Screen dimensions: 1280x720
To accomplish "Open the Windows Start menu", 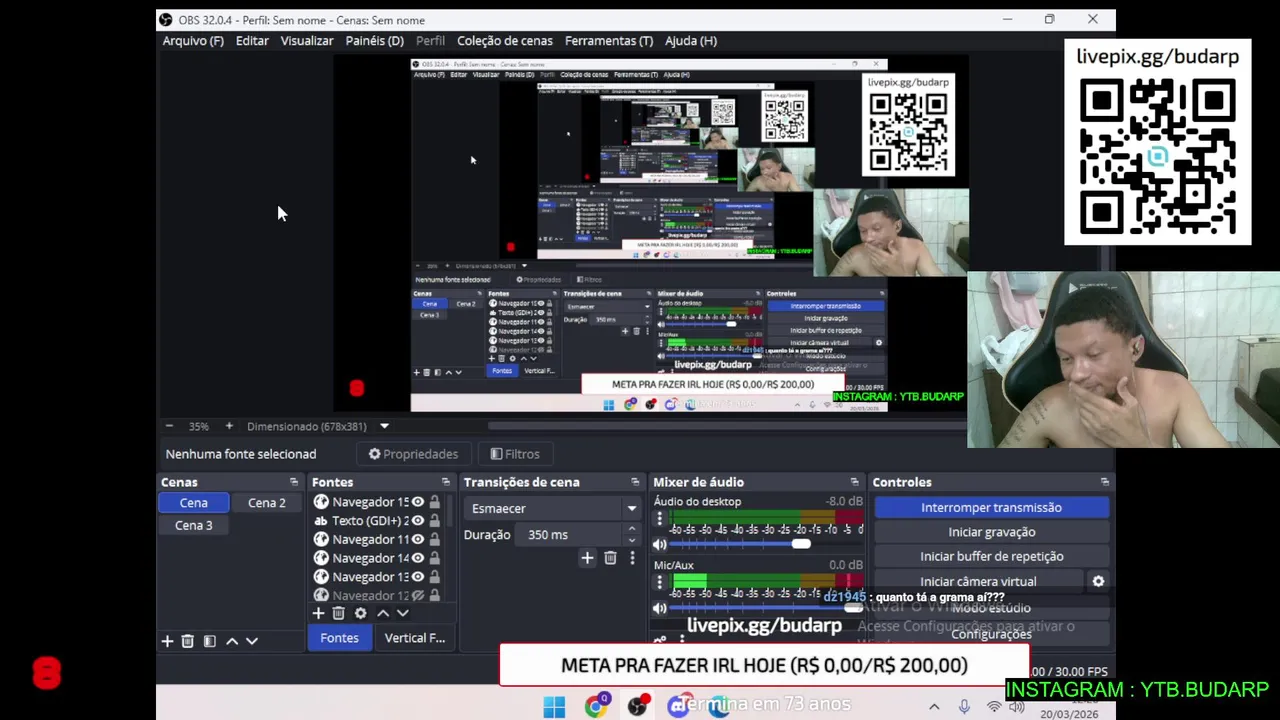I will 554,707.
